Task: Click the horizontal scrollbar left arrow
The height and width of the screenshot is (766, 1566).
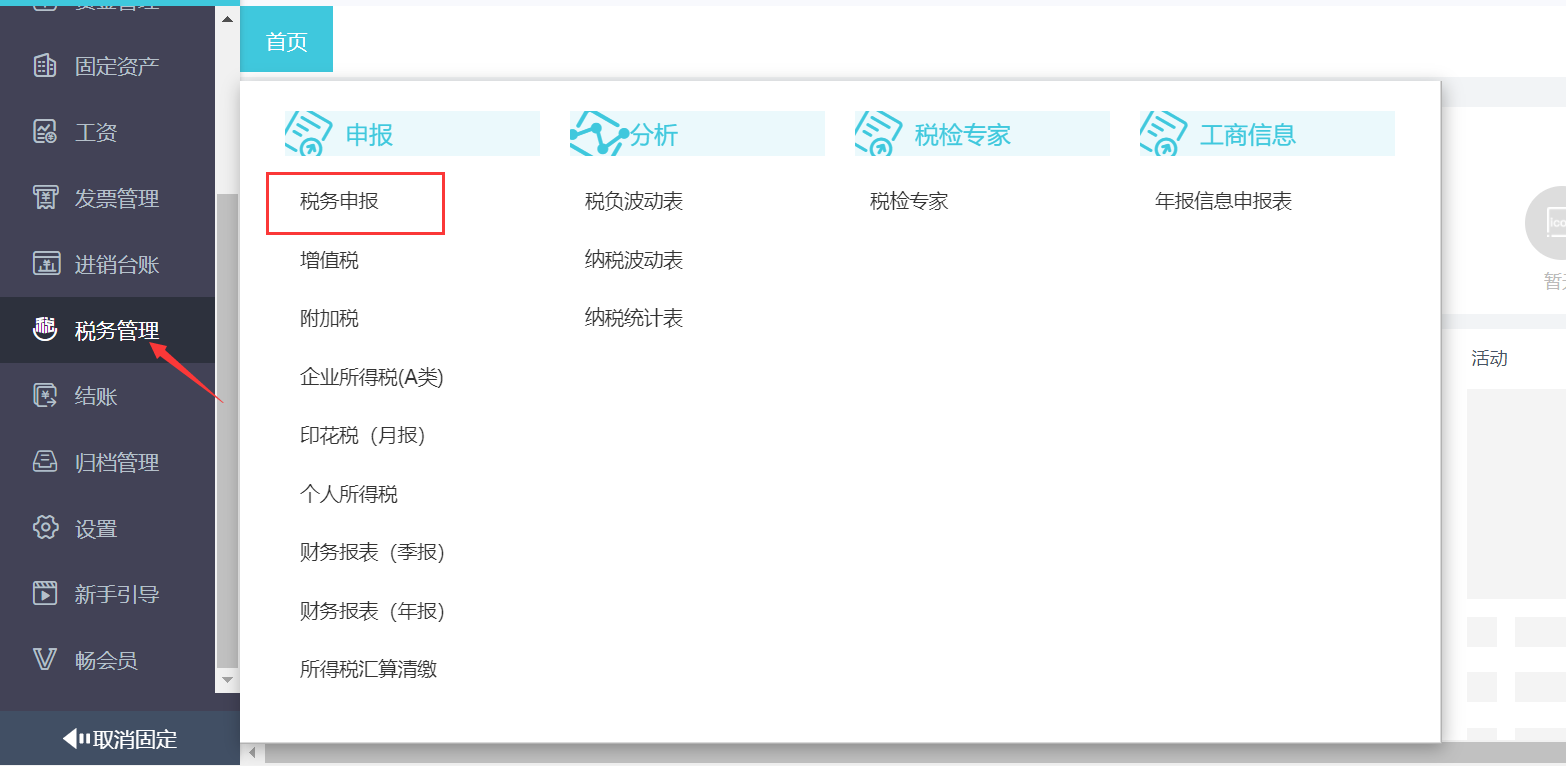Action: 253,752
